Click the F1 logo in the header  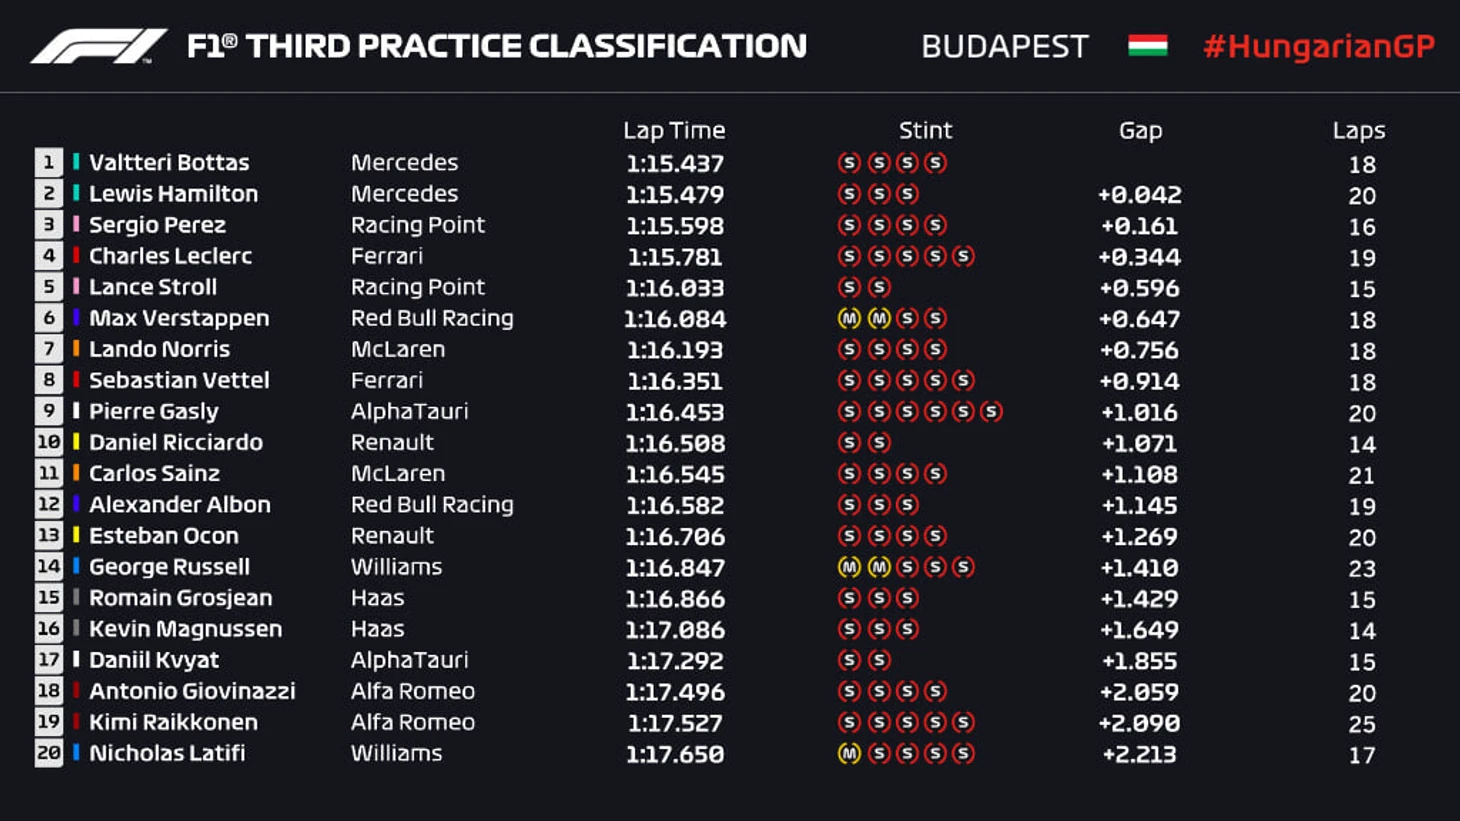tap(98, 47)
